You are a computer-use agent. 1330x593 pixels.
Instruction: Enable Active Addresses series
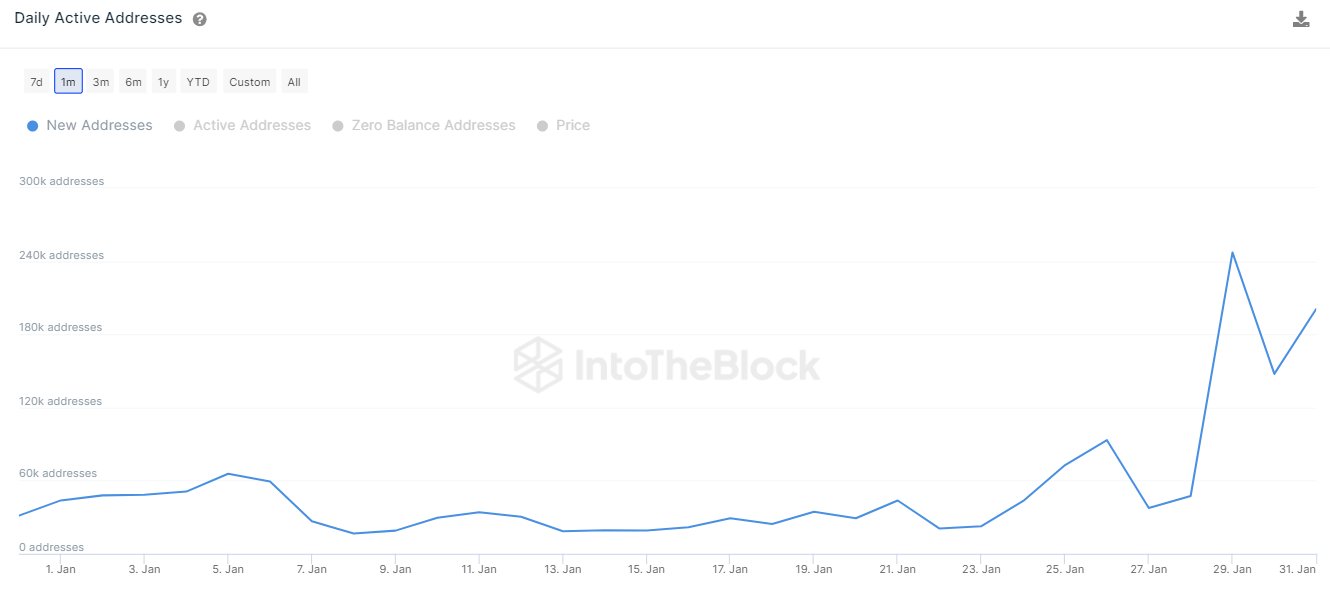point(251,126)
